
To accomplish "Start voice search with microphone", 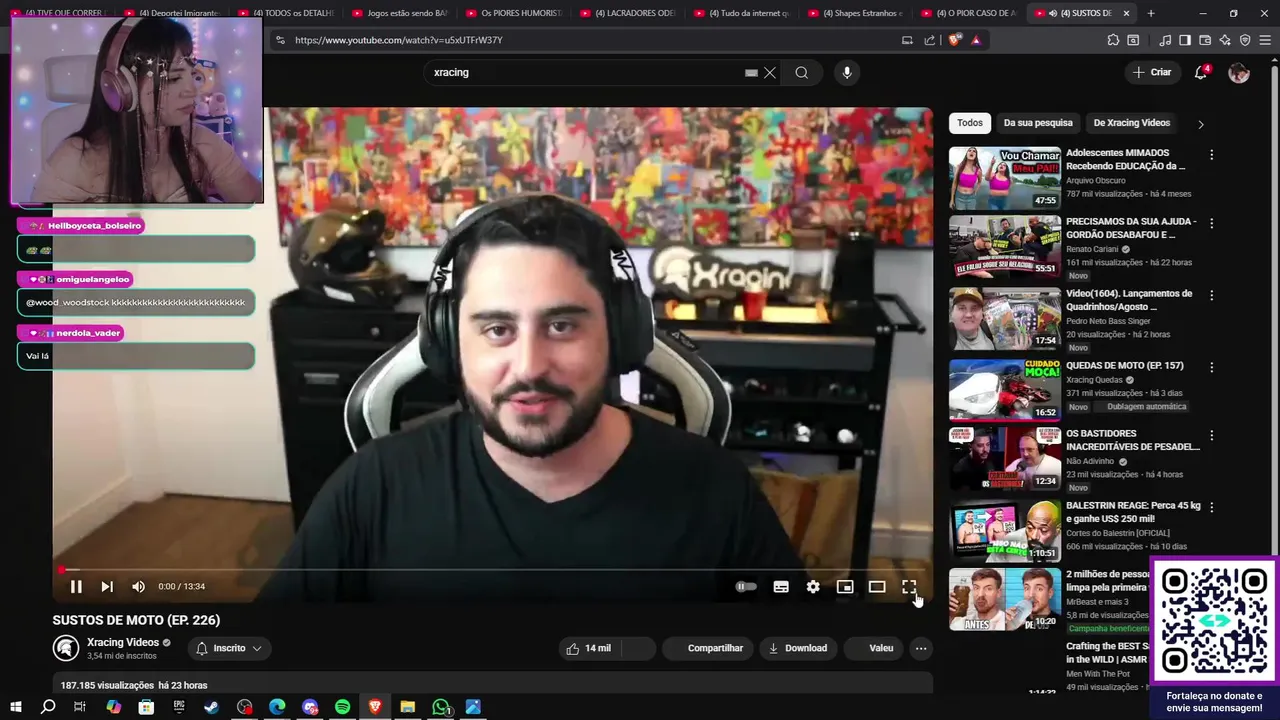I will [847, 72].
